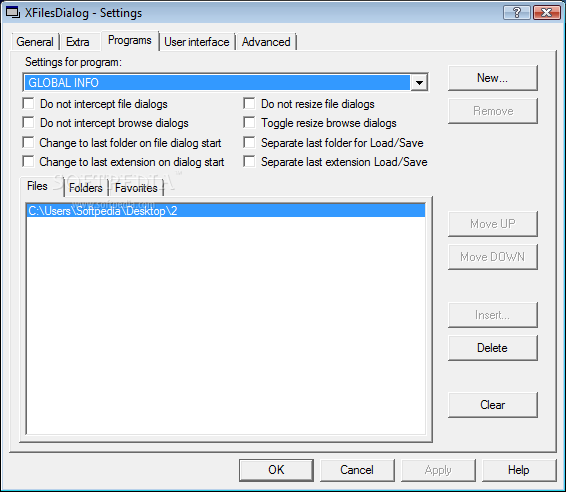The image size is (566, 492).
Task: Open the Favorites sub-tab
Action: (x=136, y=188)
